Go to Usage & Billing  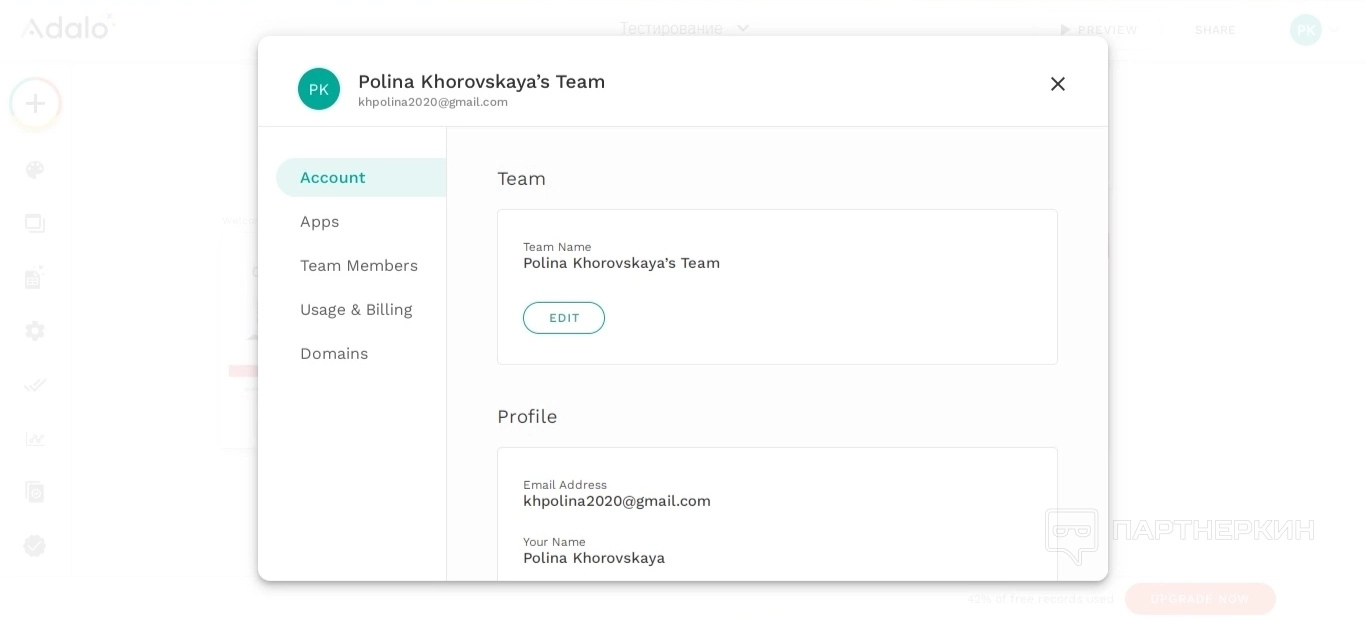[356, 310]
